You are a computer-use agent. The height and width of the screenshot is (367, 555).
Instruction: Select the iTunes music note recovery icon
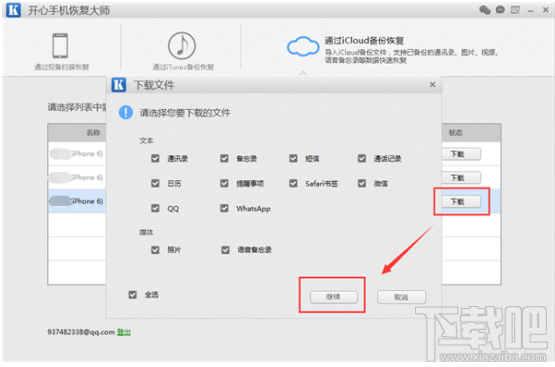pos(182,45)
